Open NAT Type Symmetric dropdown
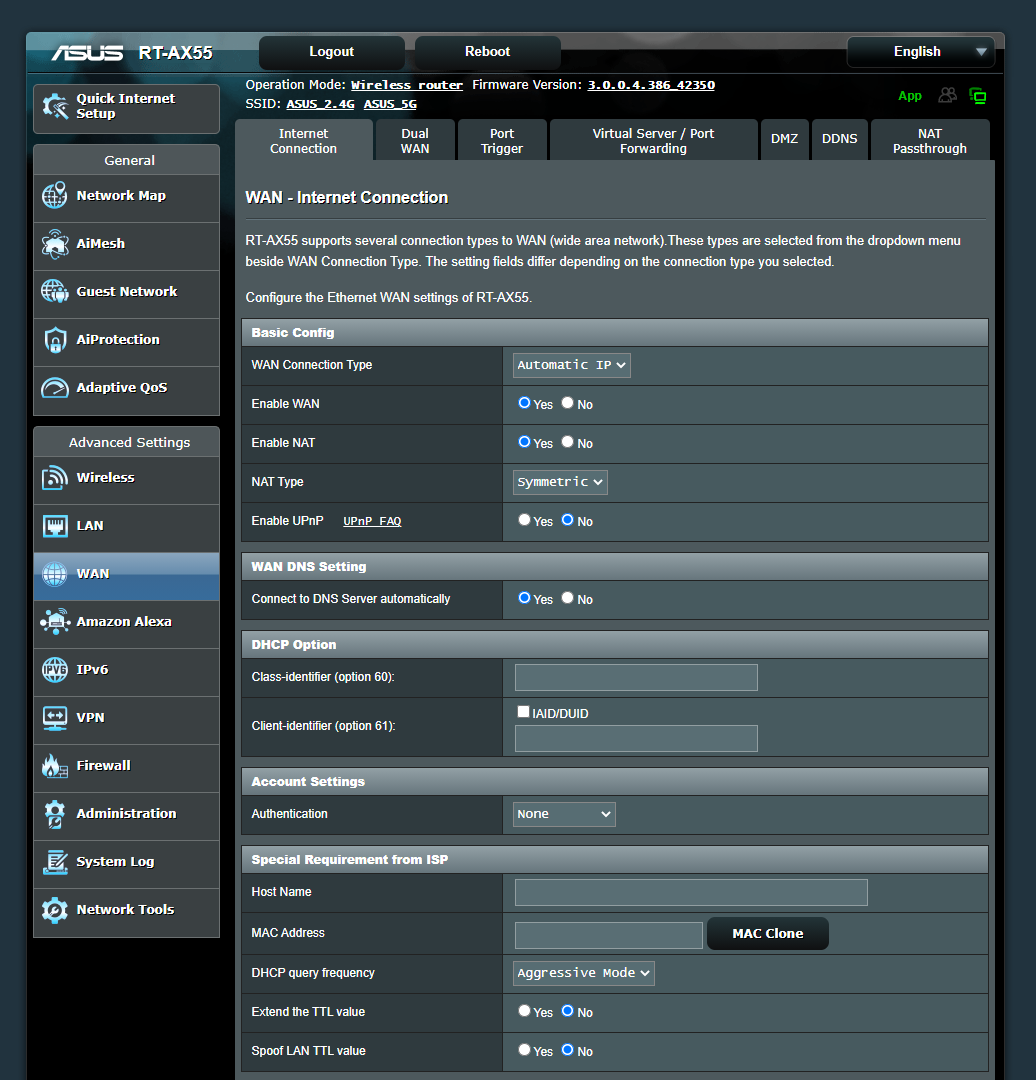 coord(560,482)
